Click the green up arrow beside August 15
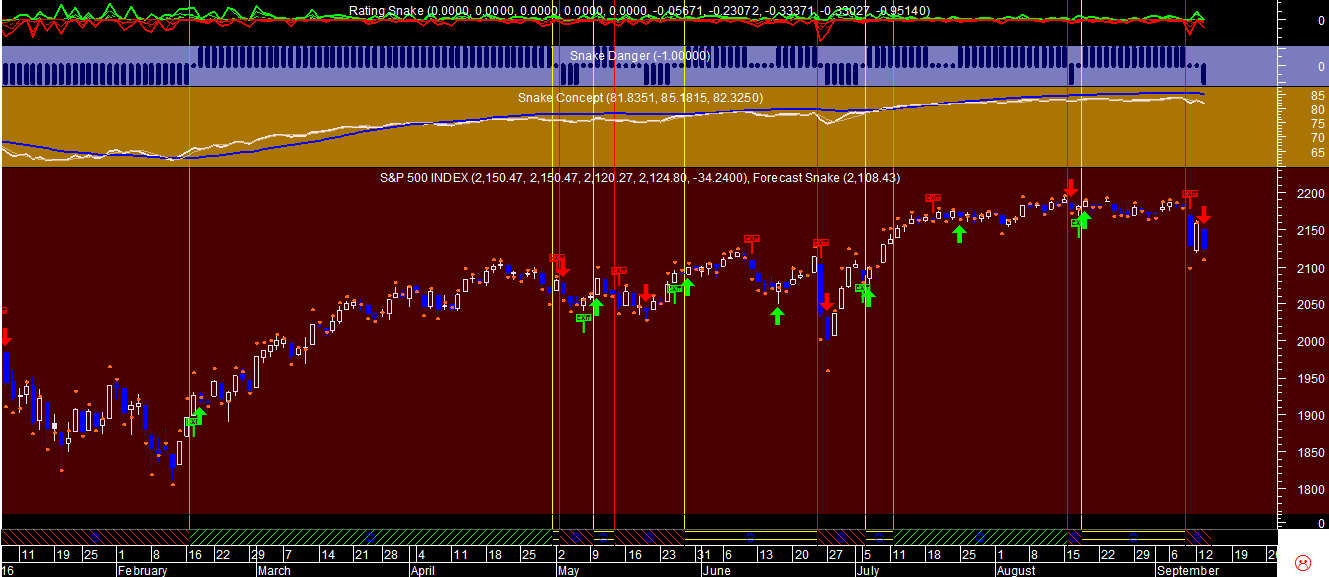 tap(1083, 220)
